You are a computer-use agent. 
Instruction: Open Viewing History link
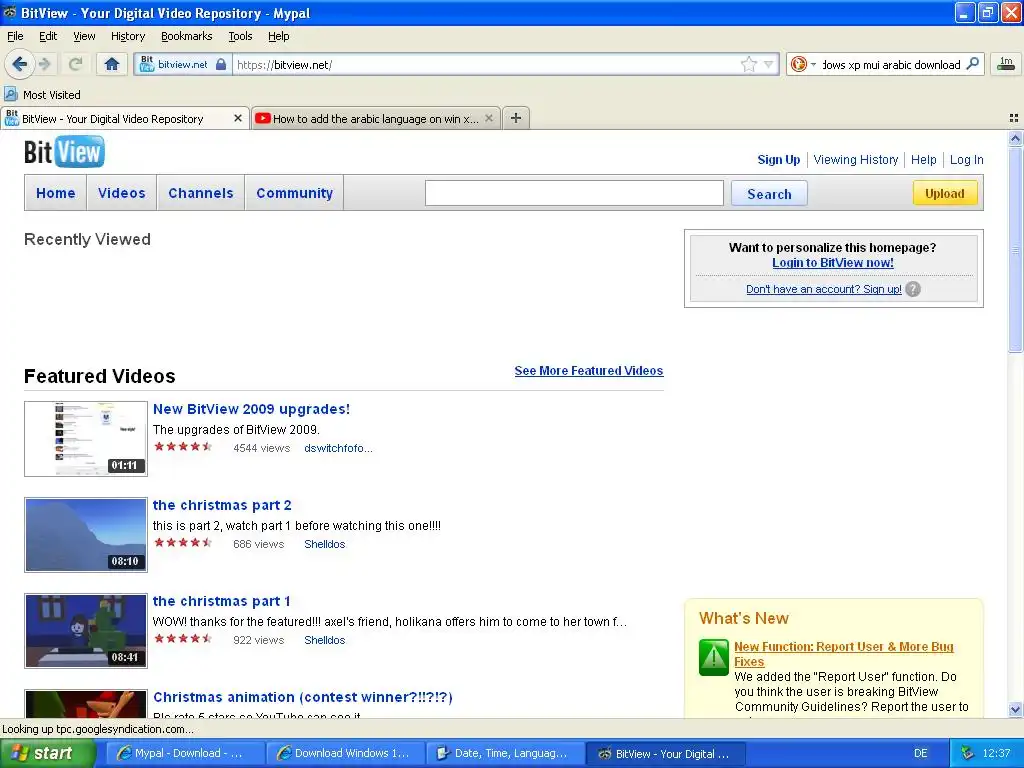(x=856, y=160)
